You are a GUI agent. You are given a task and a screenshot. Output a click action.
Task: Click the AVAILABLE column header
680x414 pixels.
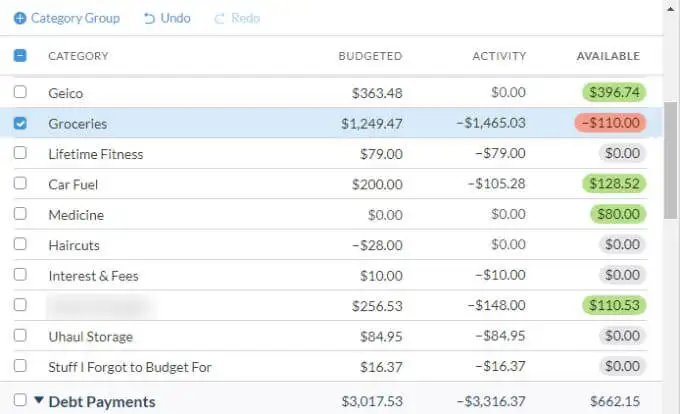click(608, 56)
